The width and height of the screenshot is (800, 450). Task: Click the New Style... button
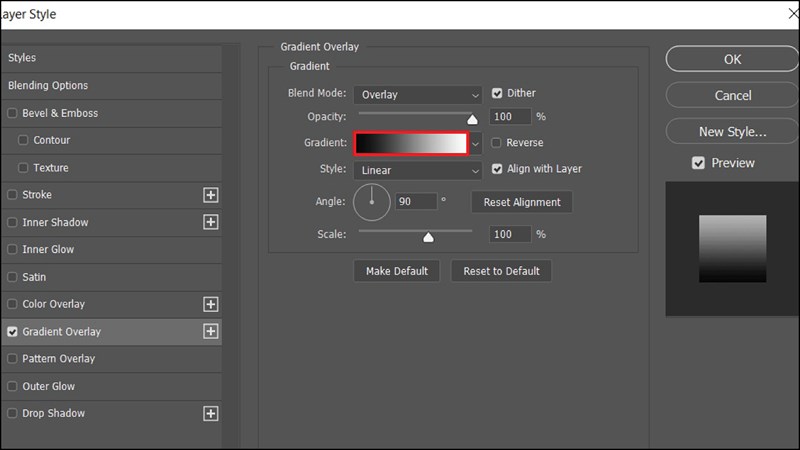coord(732,132)
